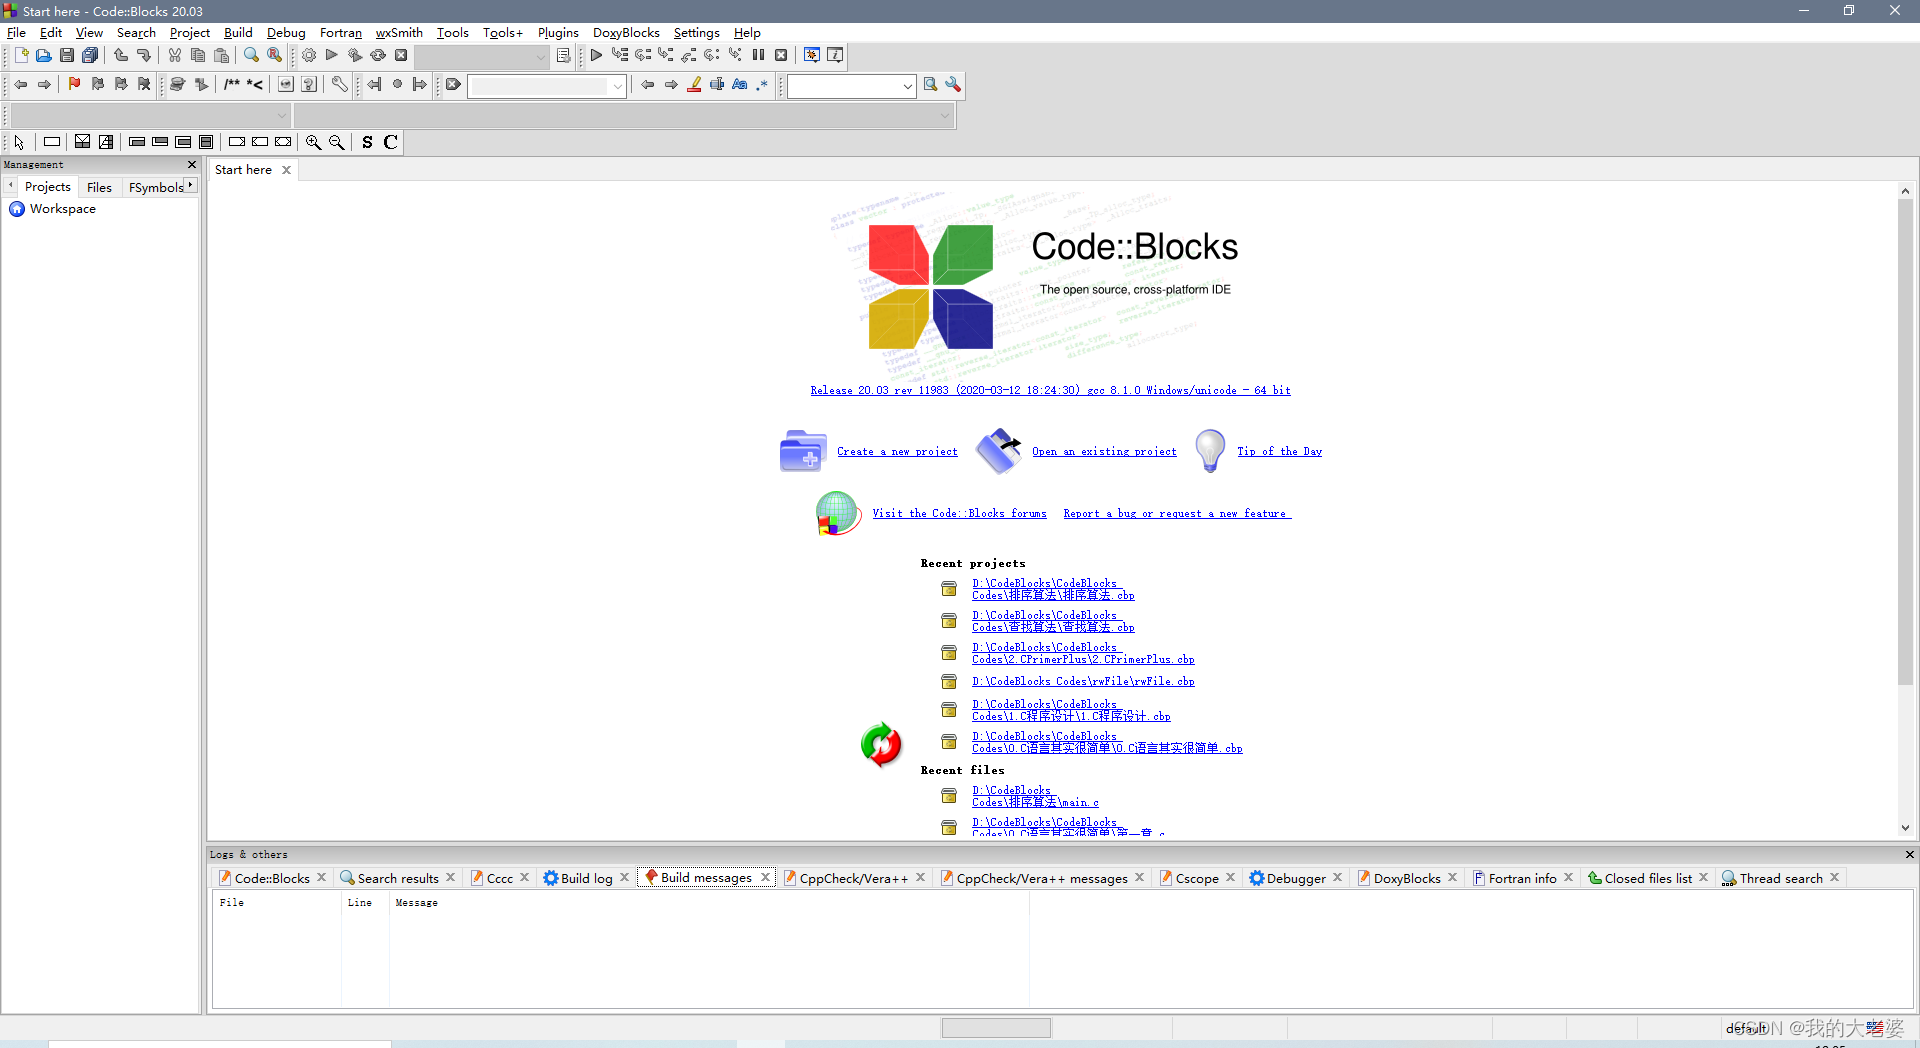
Task: Close the Start here tab
Action: click(286, 170)
